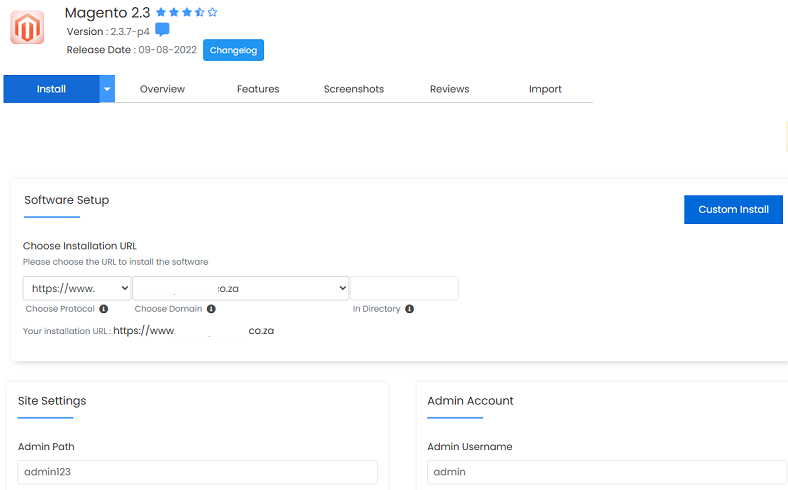The height and width of the screenshot is (490, 788).
Task: Click the Admin Username field
Action: click(605, 472)
